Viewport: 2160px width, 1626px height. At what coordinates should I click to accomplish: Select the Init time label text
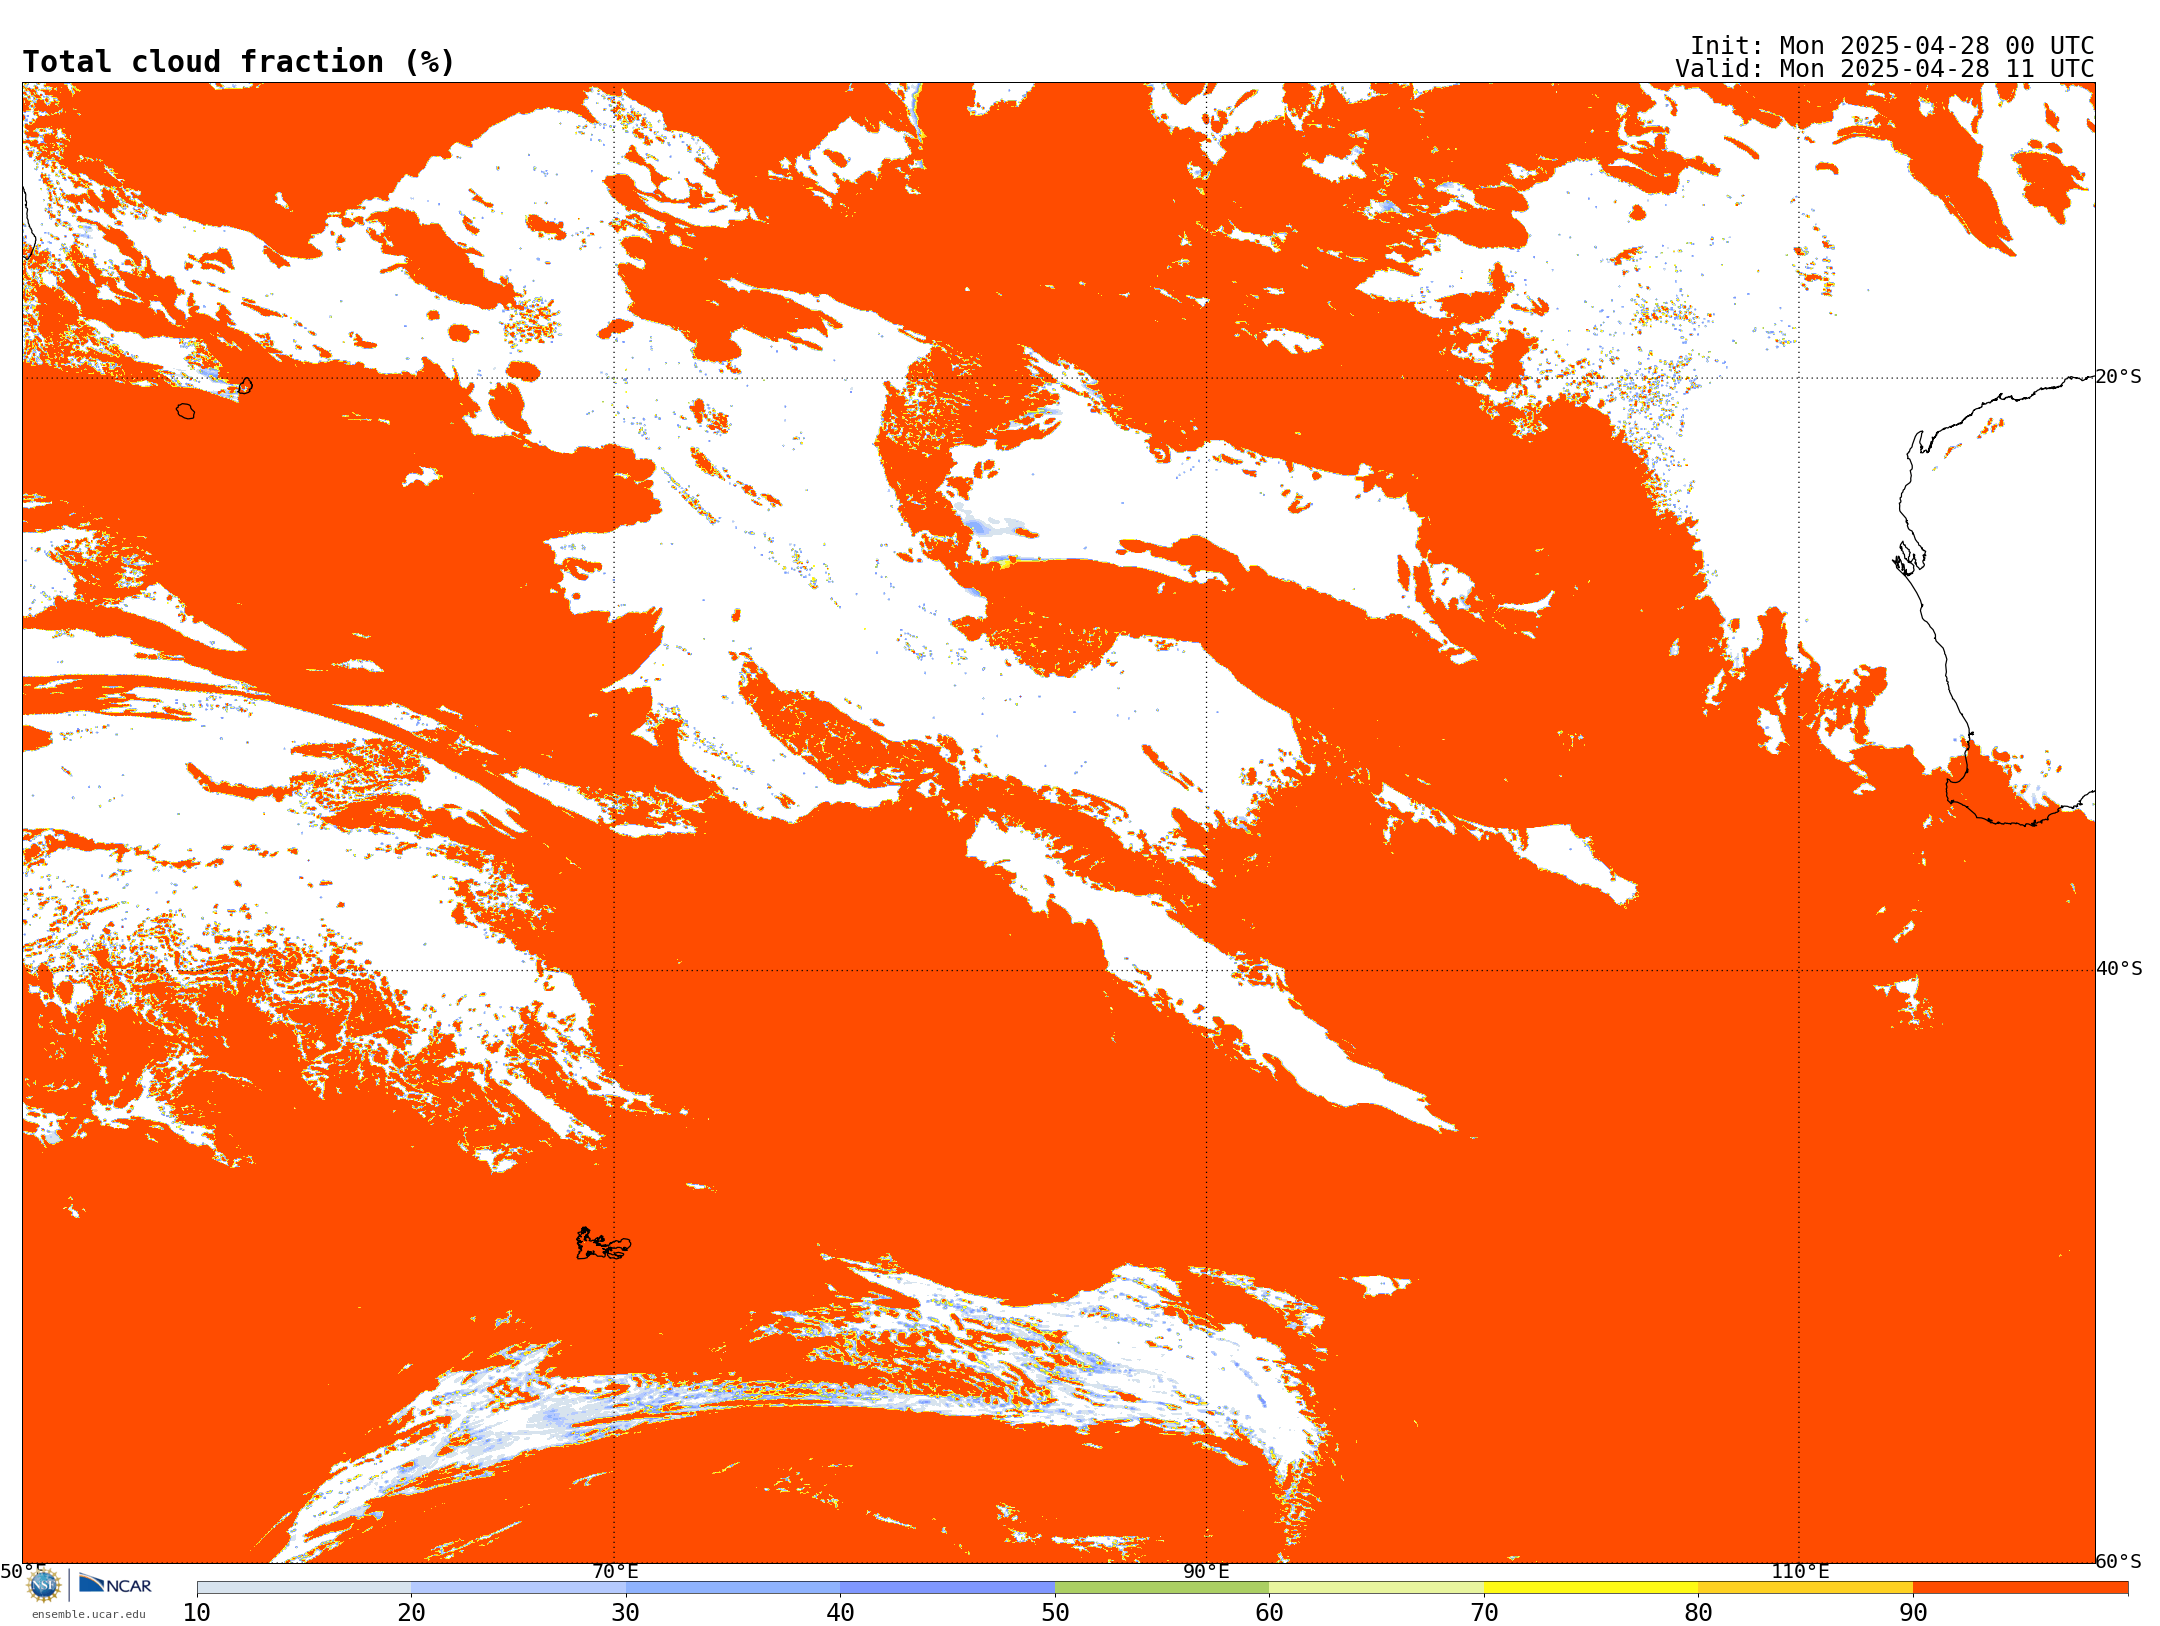click(1891, 46)
